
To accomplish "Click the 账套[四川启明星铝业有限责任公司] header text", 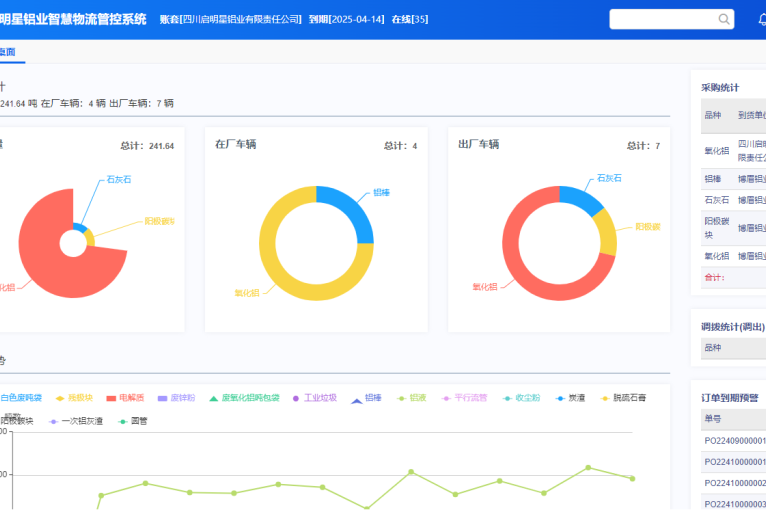I will click(x=230, y=20).
